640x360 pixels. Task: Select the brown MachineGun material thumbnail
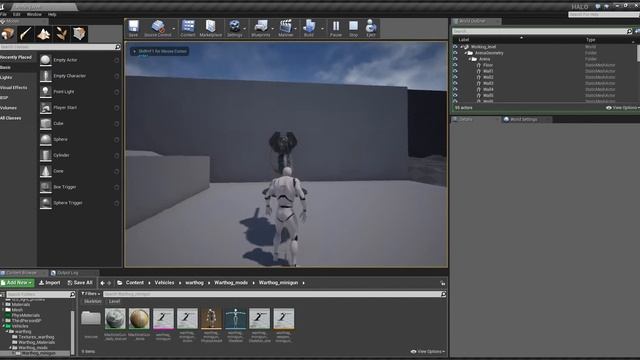(139, 318)
